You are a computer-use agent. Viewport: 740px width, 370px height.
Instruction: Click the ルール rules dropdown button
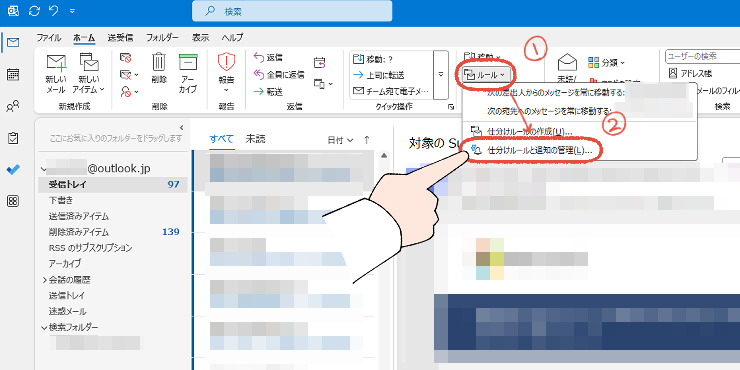485,74
